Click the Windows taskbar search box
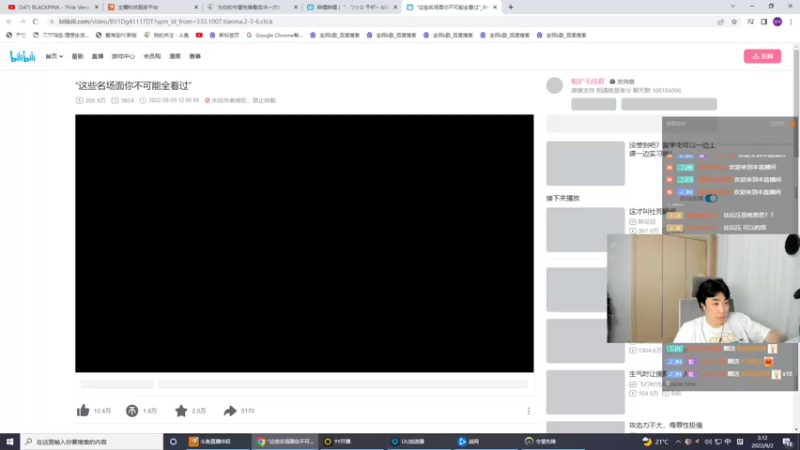The height and width of the screenshot is (450, 800). click(92, 441)
